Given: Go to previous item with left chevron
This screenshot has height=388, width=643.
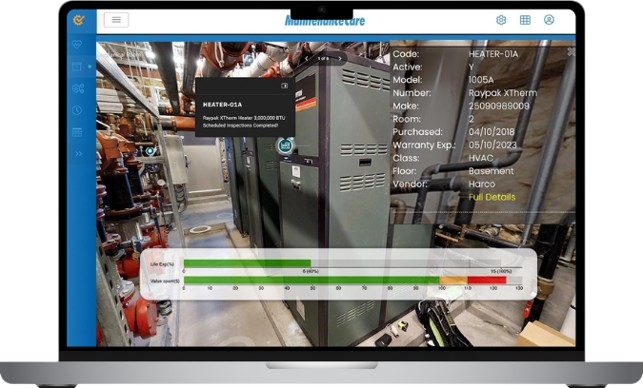Looking at the screenshot, I should 306,59.
